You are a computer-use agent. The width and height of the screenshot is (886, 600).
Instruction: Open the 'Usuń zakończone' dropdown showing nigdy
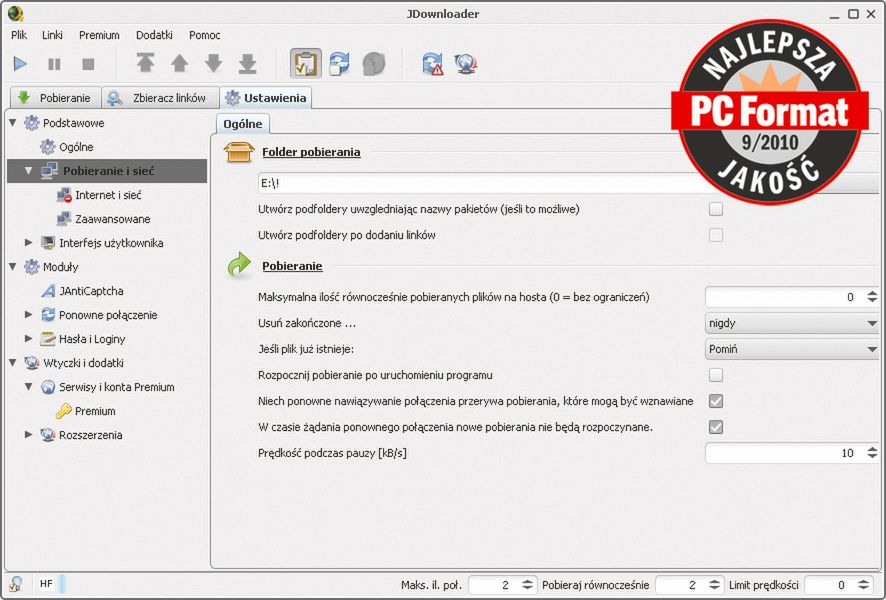792,323
